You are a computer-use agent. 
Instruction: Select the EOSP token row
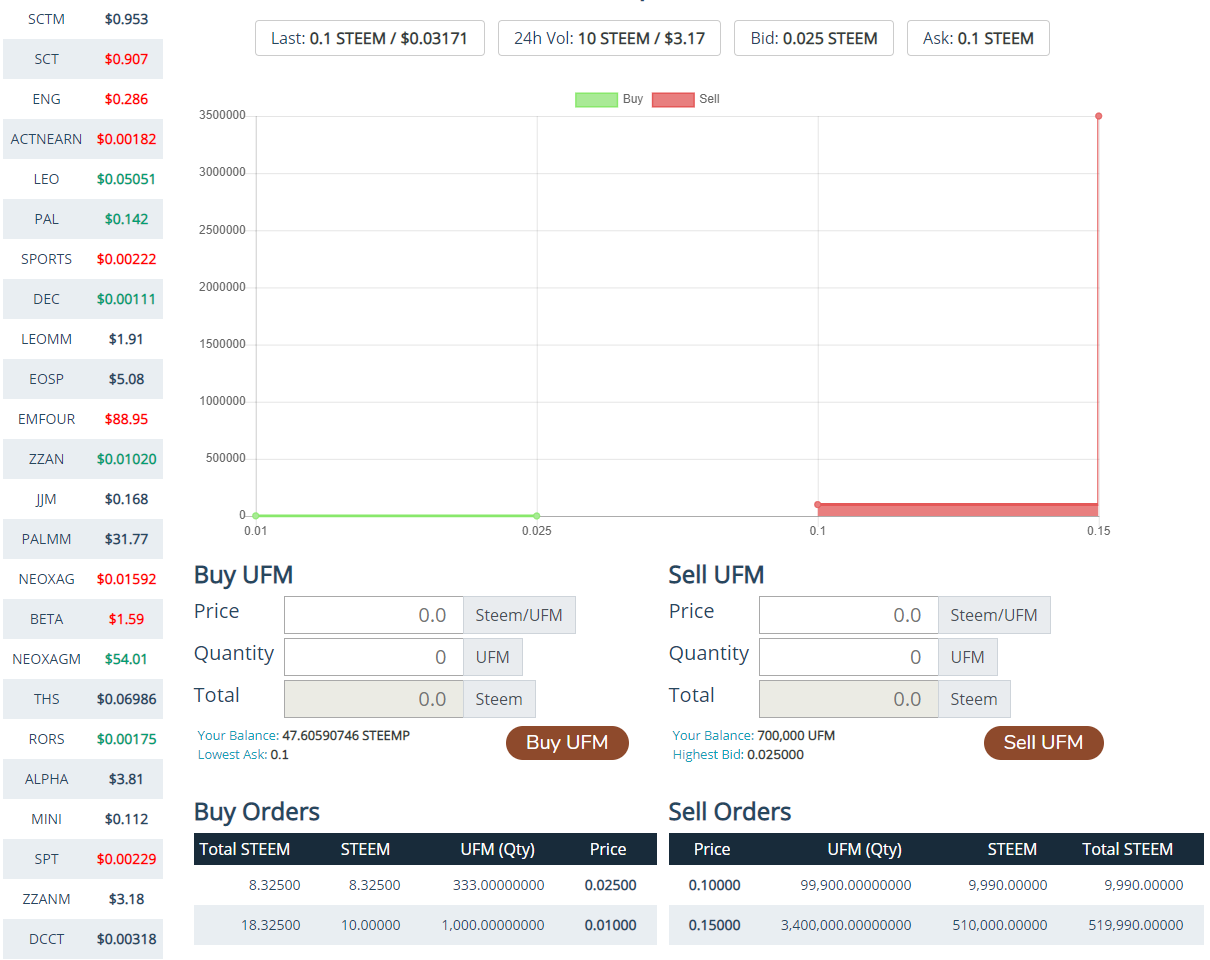point(83,379)
